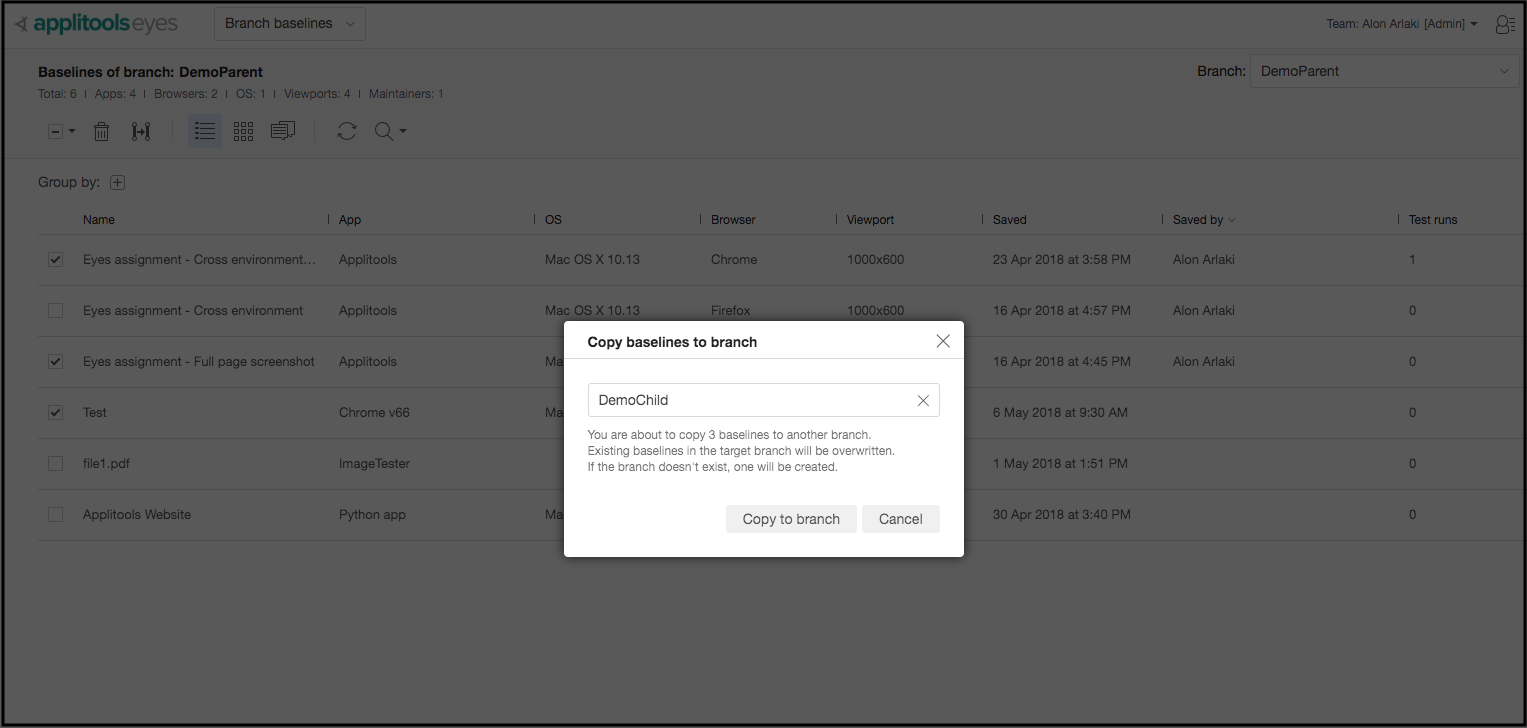Open the comments/annotations panel icon
The image size is (1527, 728).
[283, 130]
